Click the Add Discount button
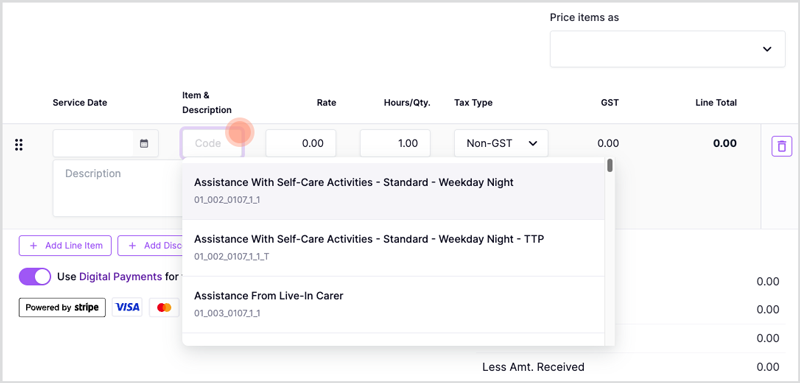The image size is (800, 383). coord(150,246)
